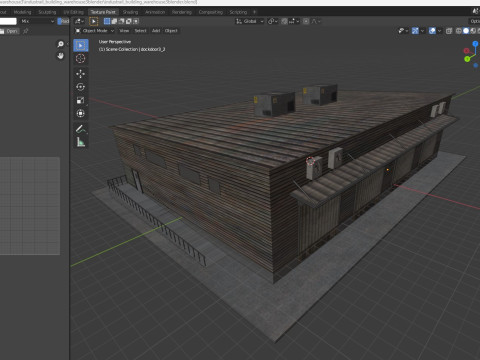Click the Open image button
The height and width of the screenshot is (360, 480).
[9, 31]
